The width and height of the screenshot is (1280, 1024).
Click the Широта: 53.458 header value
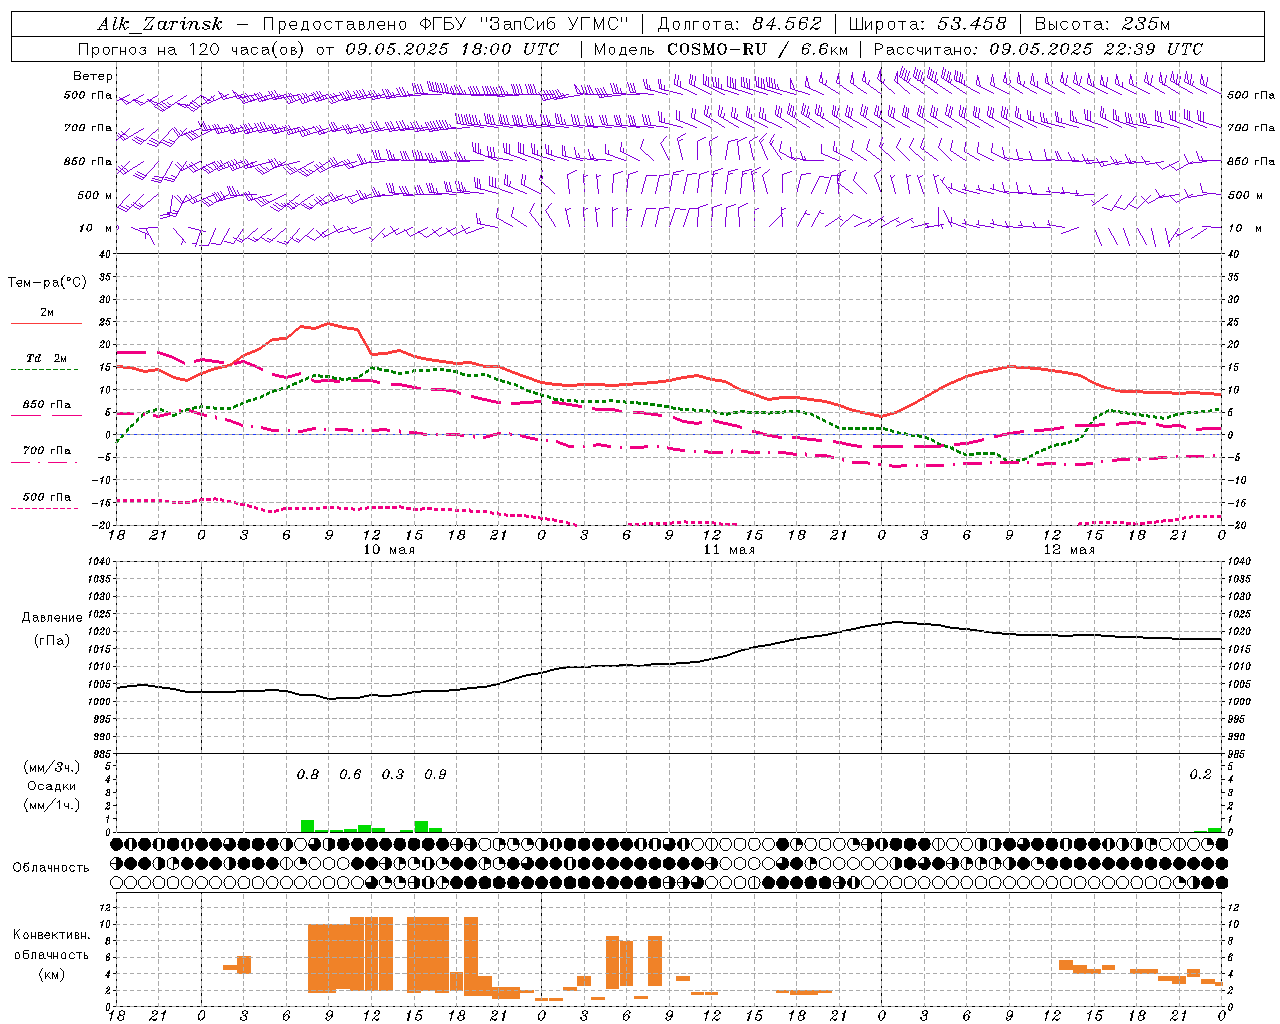927,24
